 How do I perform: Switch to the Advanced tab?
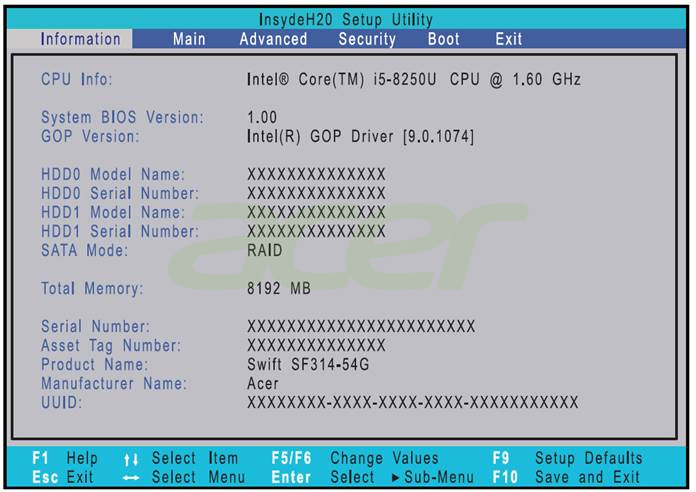point(273,39)
